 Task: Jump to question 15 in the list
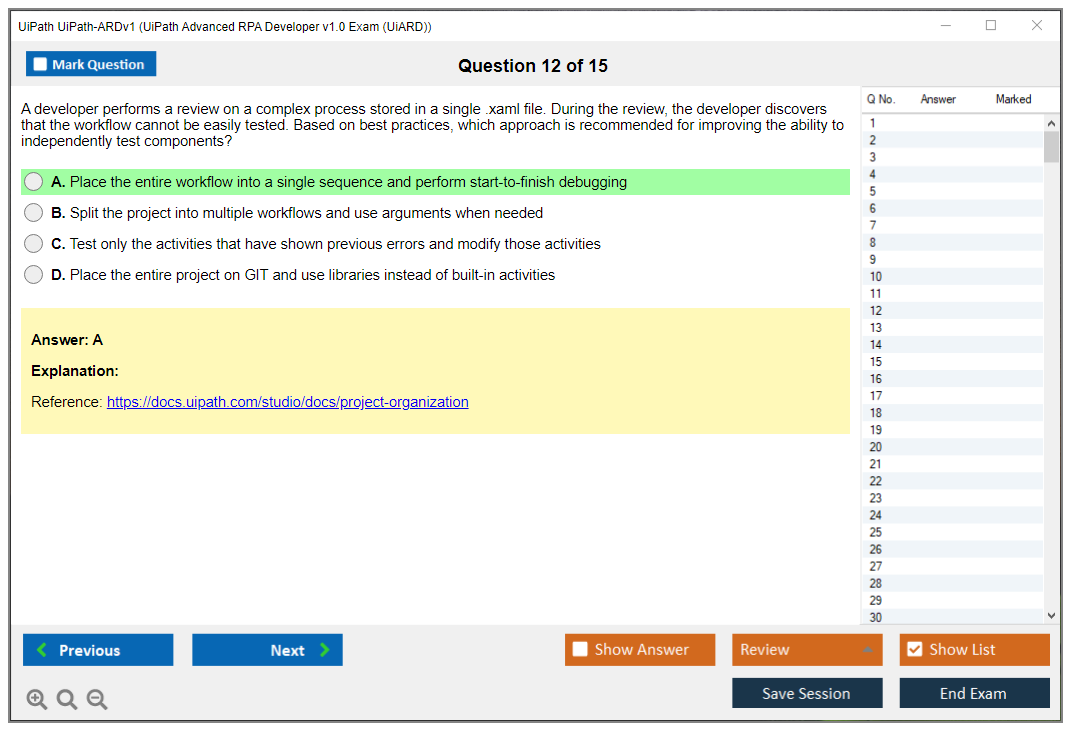[x=876, y=362]
